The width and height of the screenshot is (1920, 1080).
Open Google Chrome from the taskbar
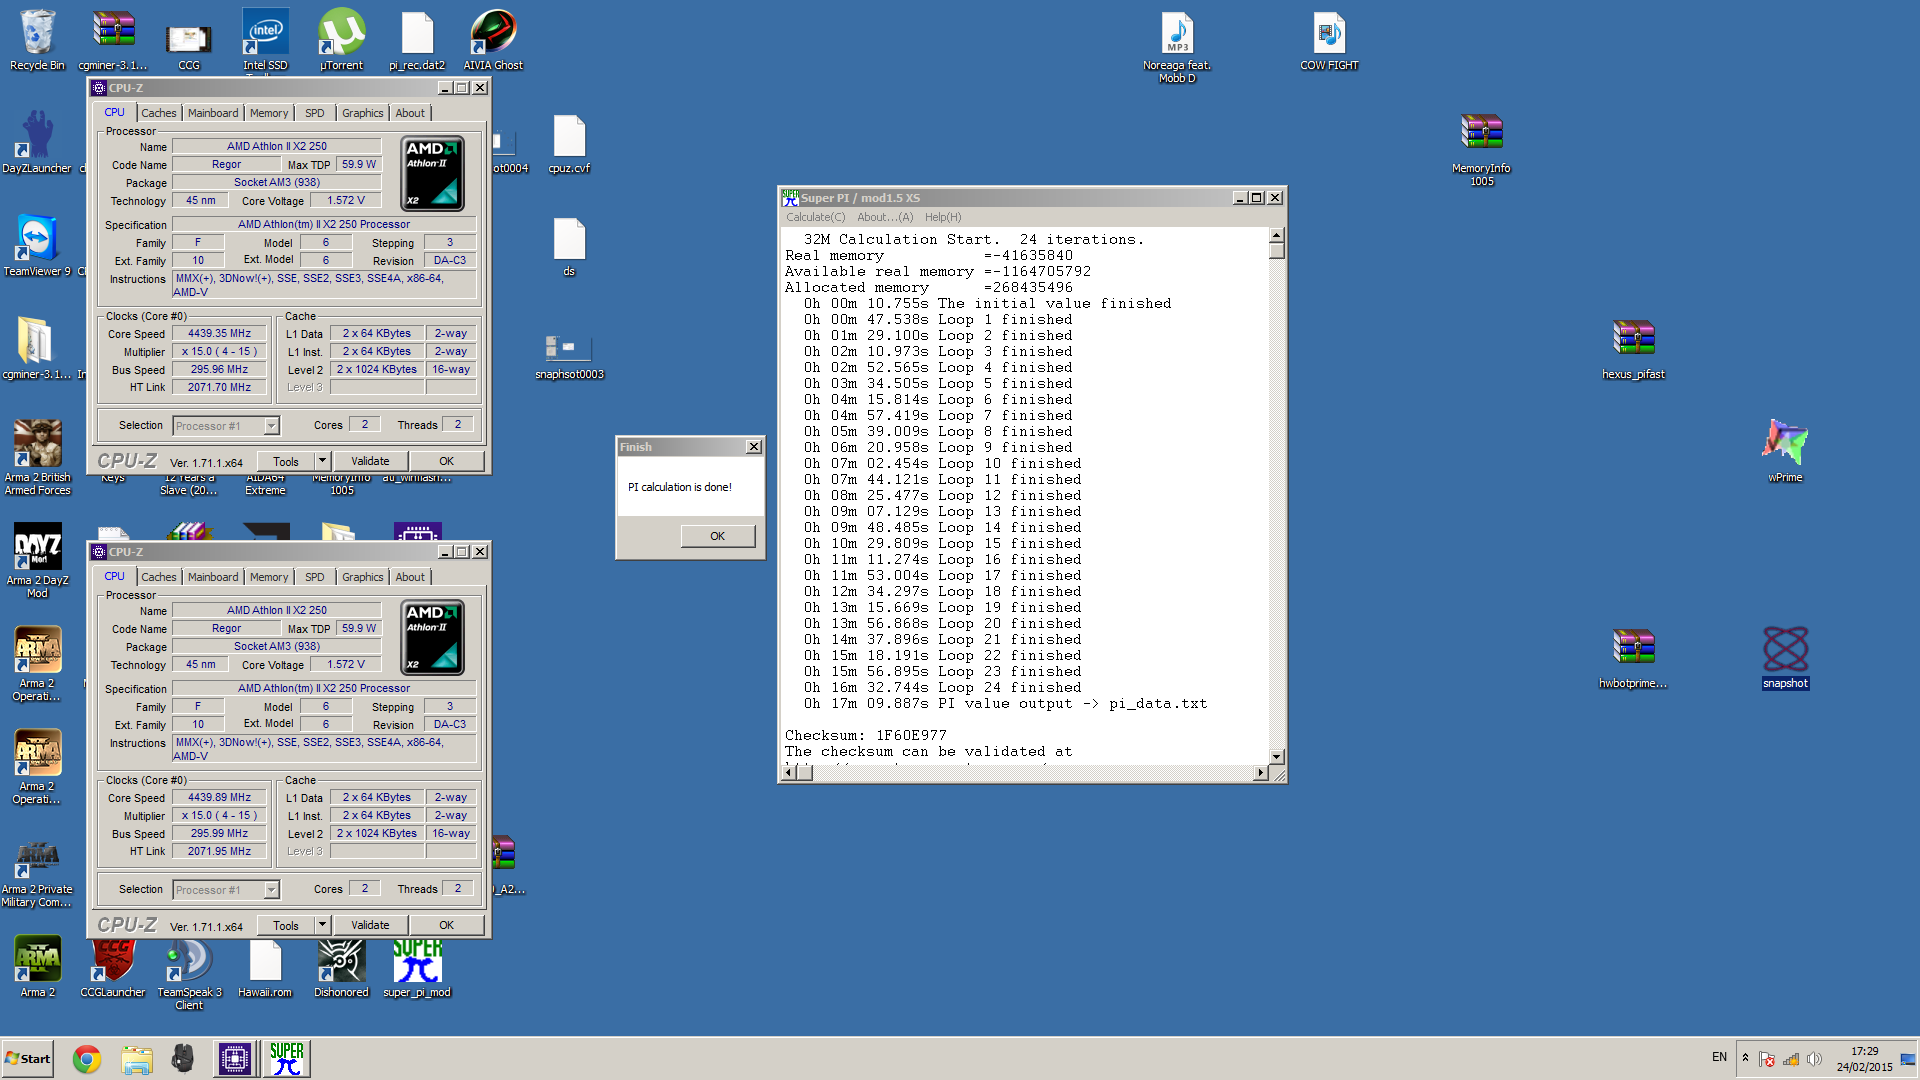point(87,1059)
